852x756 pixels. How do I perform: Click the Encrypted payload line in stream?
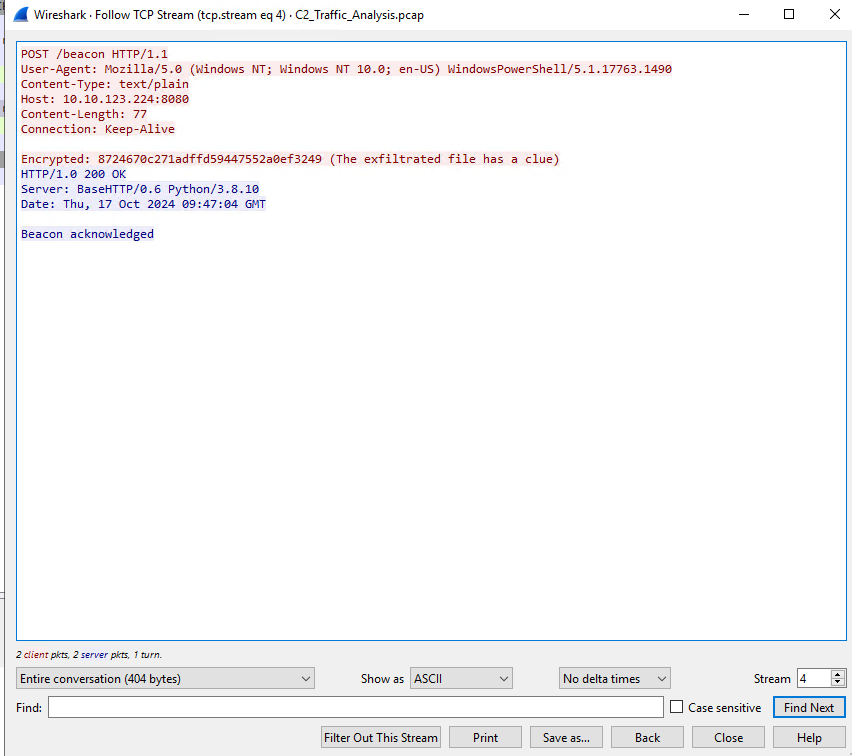click(290, 159)
